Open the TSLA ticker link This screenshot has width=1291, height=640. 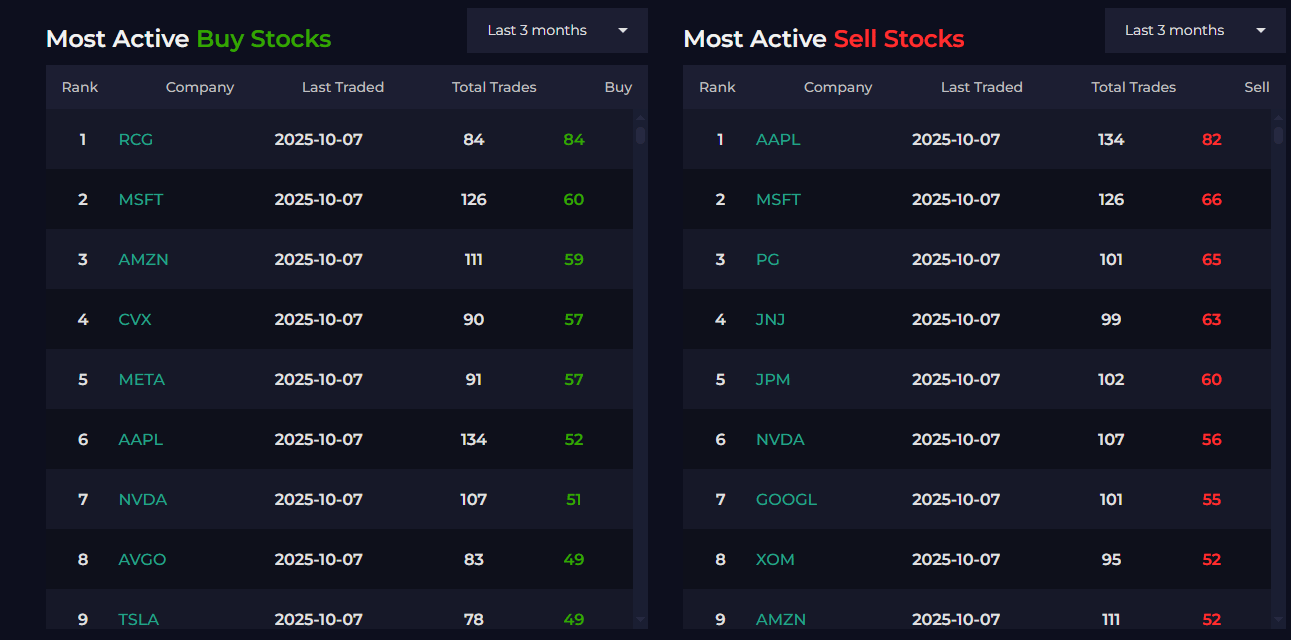(x=139, y=619)
